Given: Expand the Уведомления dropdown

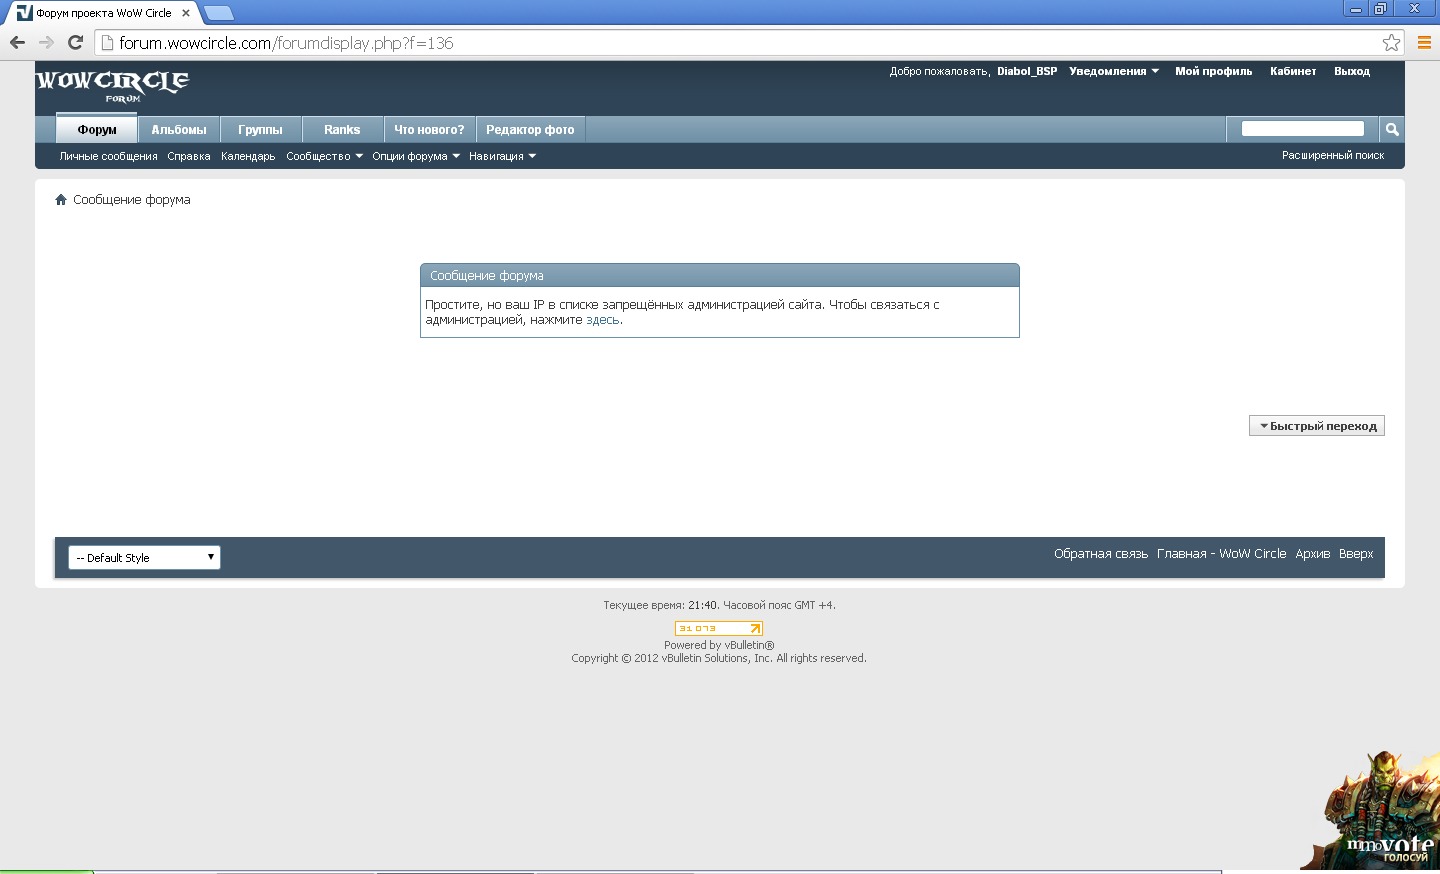Looking at the screenshot, I should pos(1114,71).
